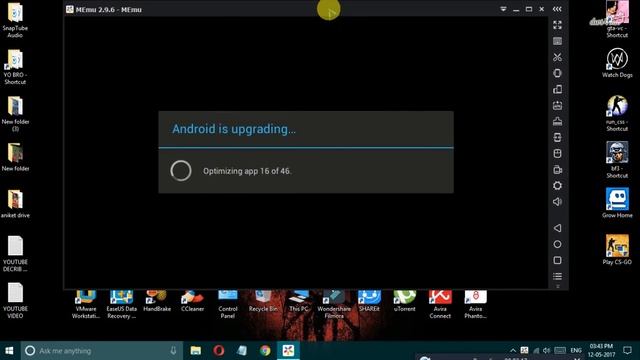Viewport: 640px width, 360px height.
Task: Select Control Panel desktop icon
Action: tap(228, 304)
